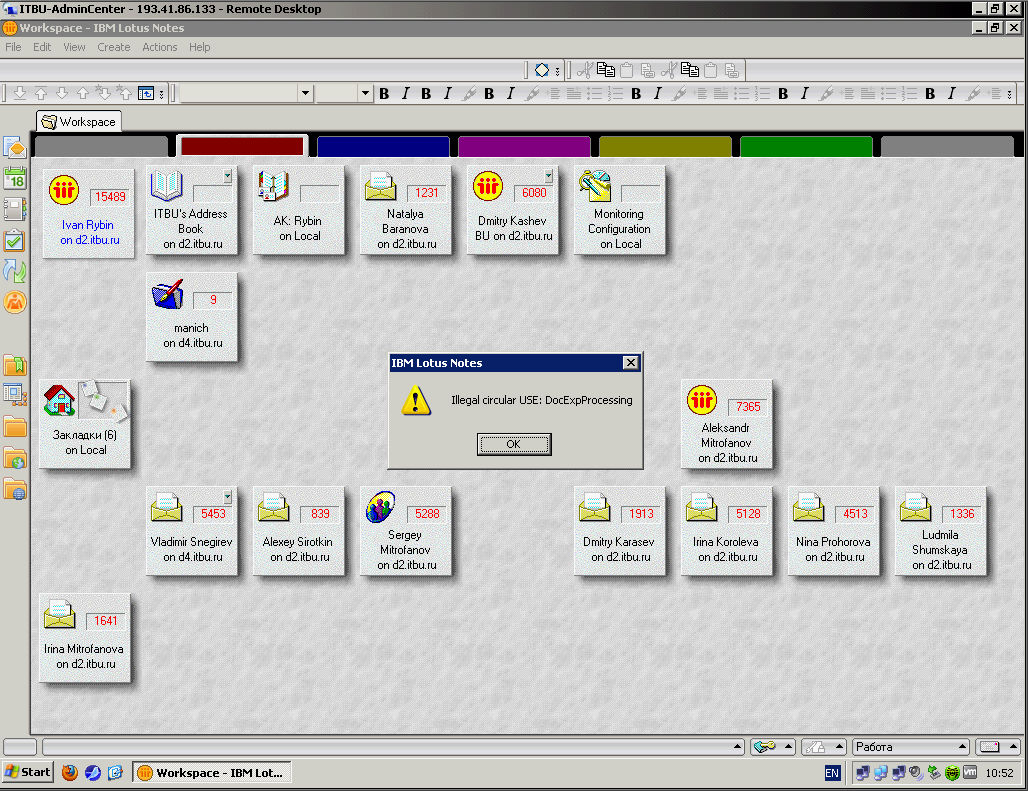The height and width of the screenshot is (791, 1028).
Task: Open Vladimir Snegirev mail tile
Action: pos(191,531)
